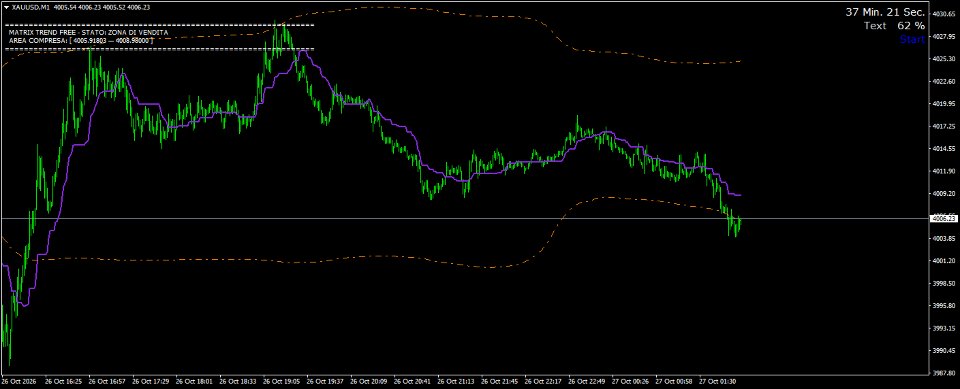Click the '26 Oct 21:45' time axis label

tap(500, 381)
